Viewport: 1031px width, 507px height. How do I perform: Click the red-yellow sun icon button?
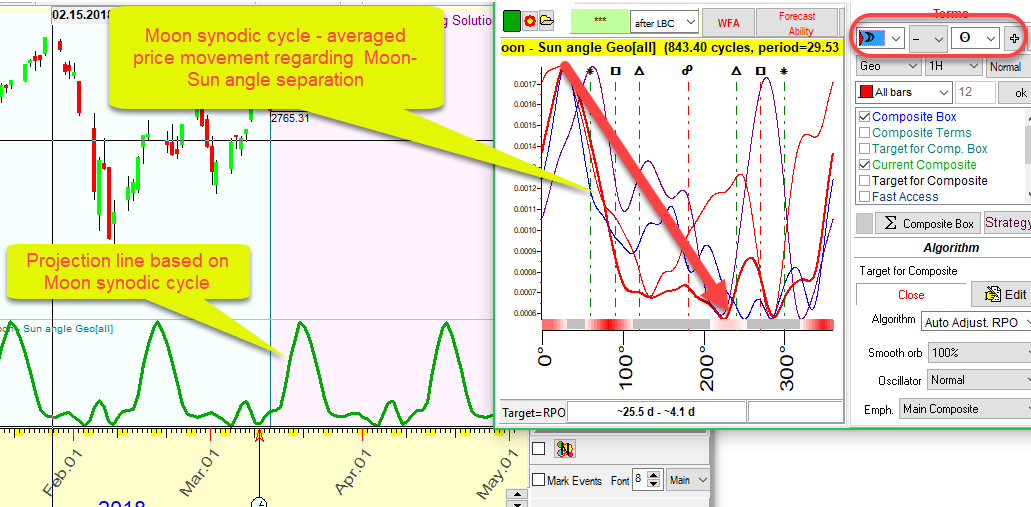coord(528,21)
